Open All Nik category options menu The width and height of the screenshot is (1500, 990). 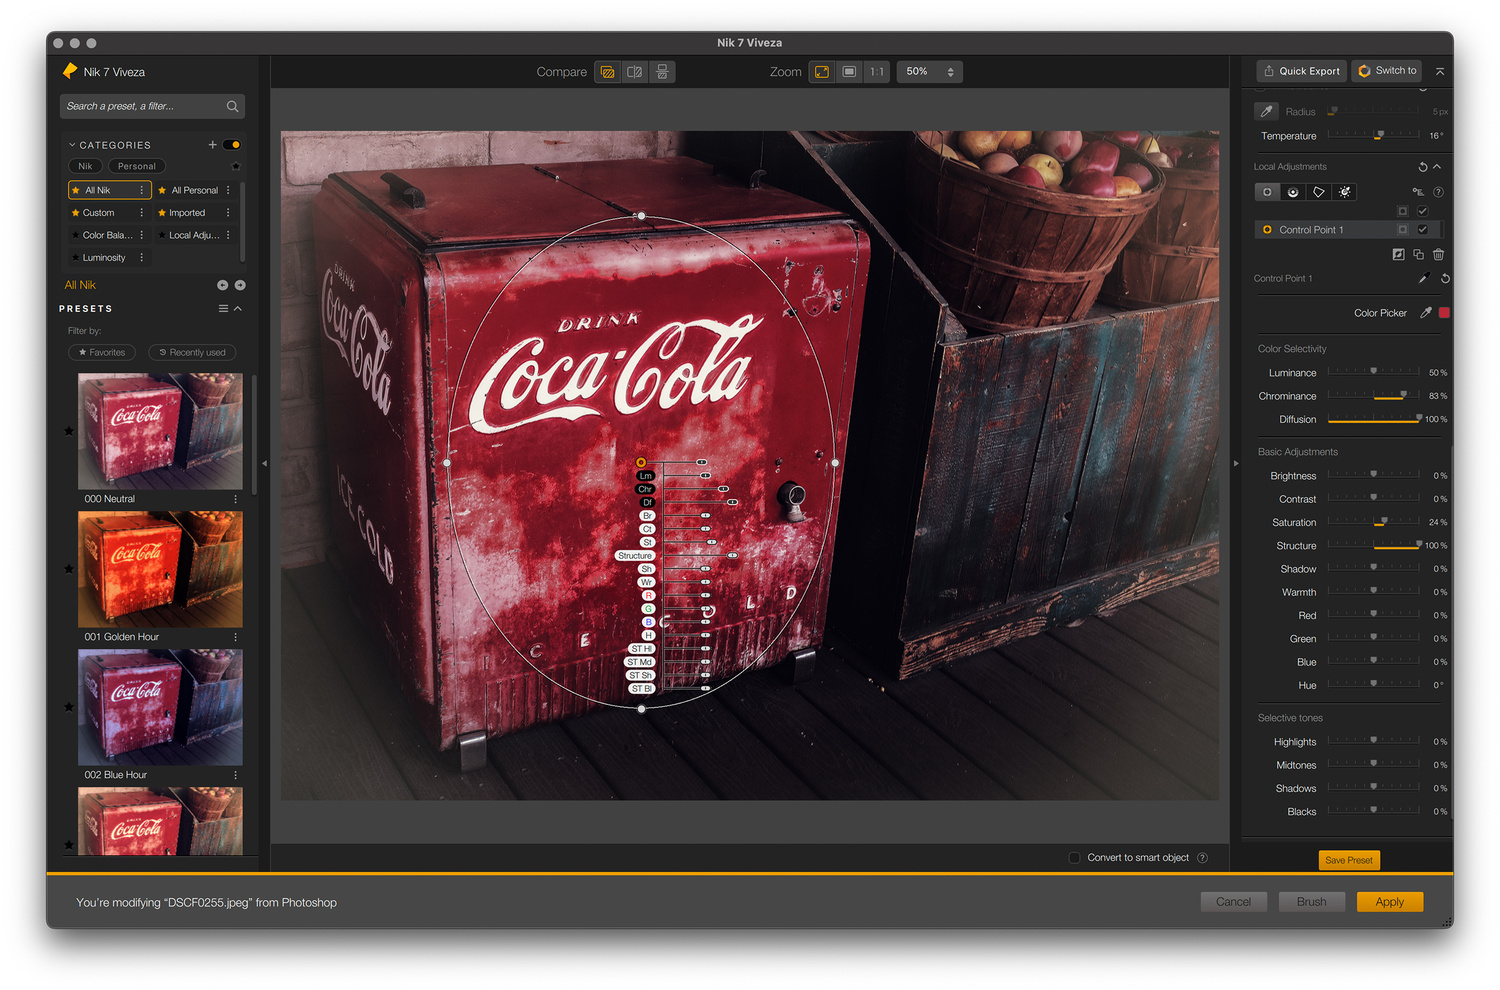click(141, 190)
